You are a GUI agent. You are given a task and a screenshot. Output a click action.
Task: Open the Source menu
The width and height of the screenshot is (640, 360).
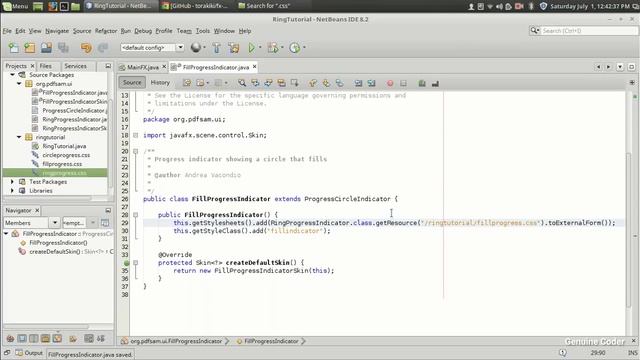pyautogui.click(x=82, y=31)
